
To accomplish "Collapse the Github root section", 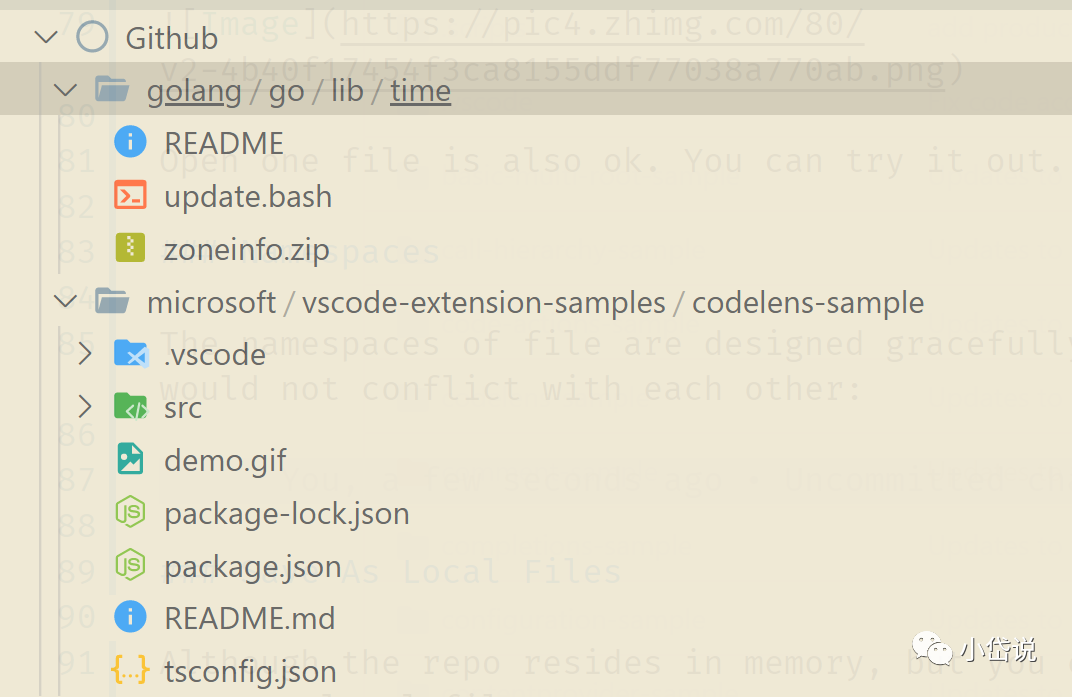I will 46,37.
